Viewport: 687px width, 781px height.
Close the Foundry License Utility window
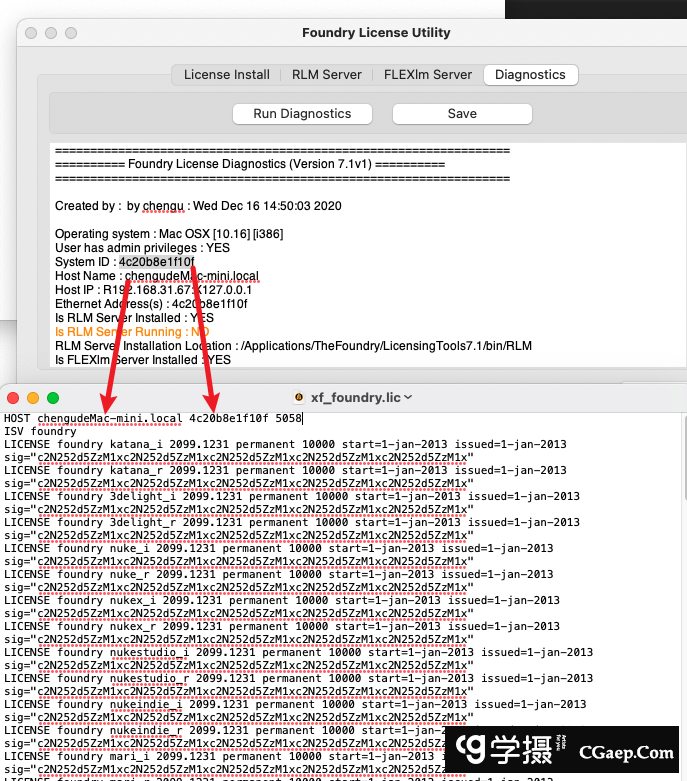click(x=30, y=33)
